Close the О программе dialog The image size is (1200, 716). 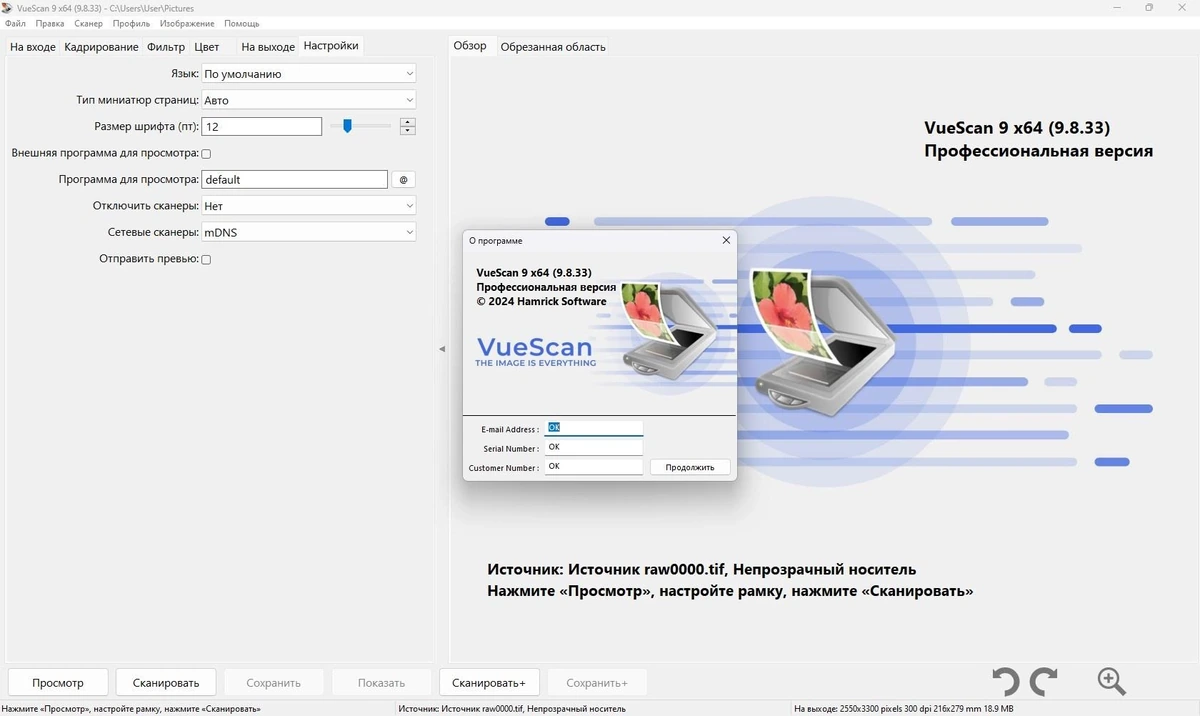(x=726, y=240)
